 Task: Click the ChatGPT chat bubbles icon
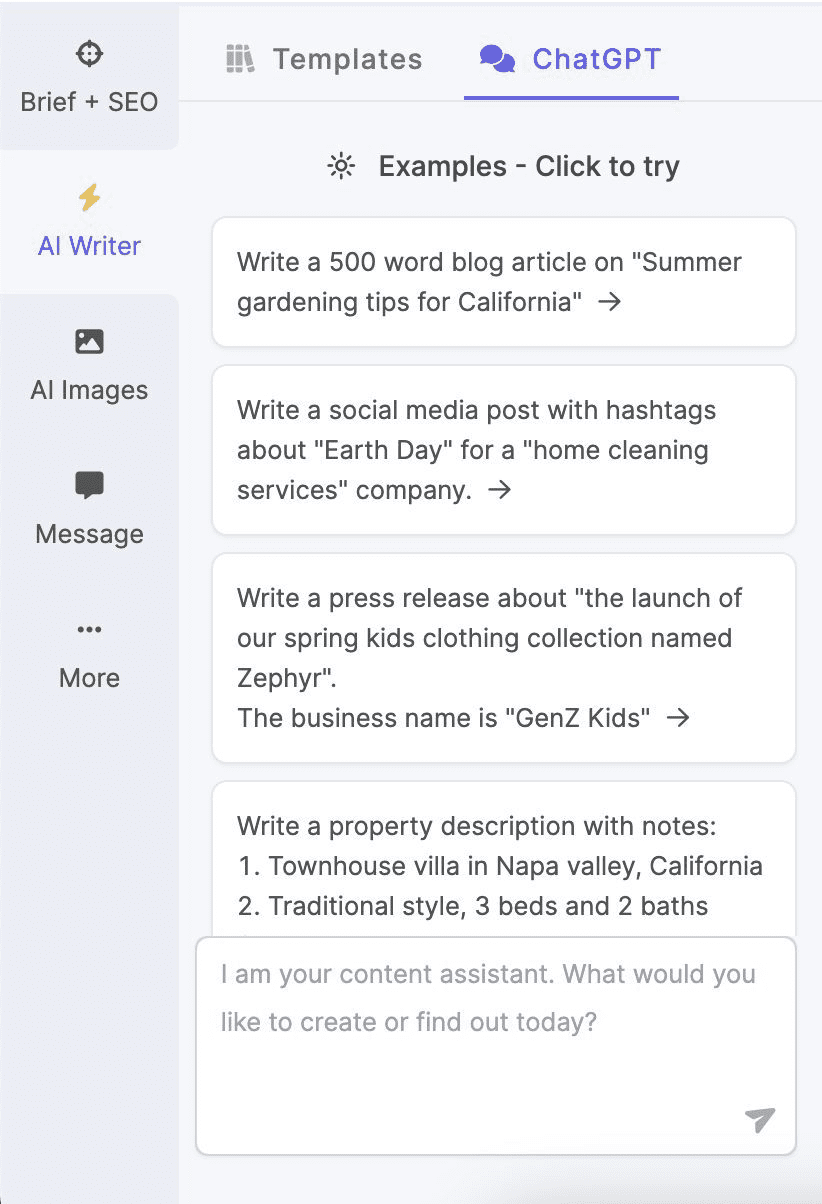point(497,59)
